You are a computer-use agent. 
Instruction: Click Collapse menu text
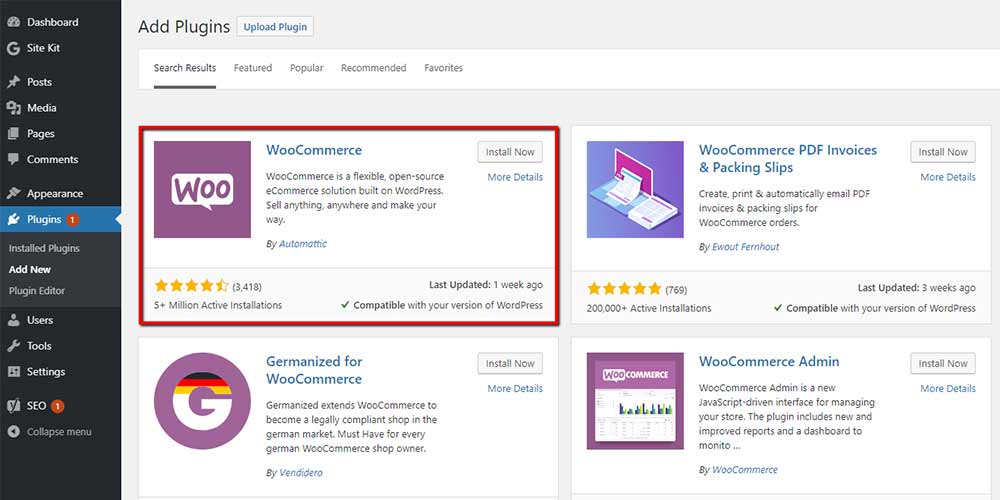[59, 432]
